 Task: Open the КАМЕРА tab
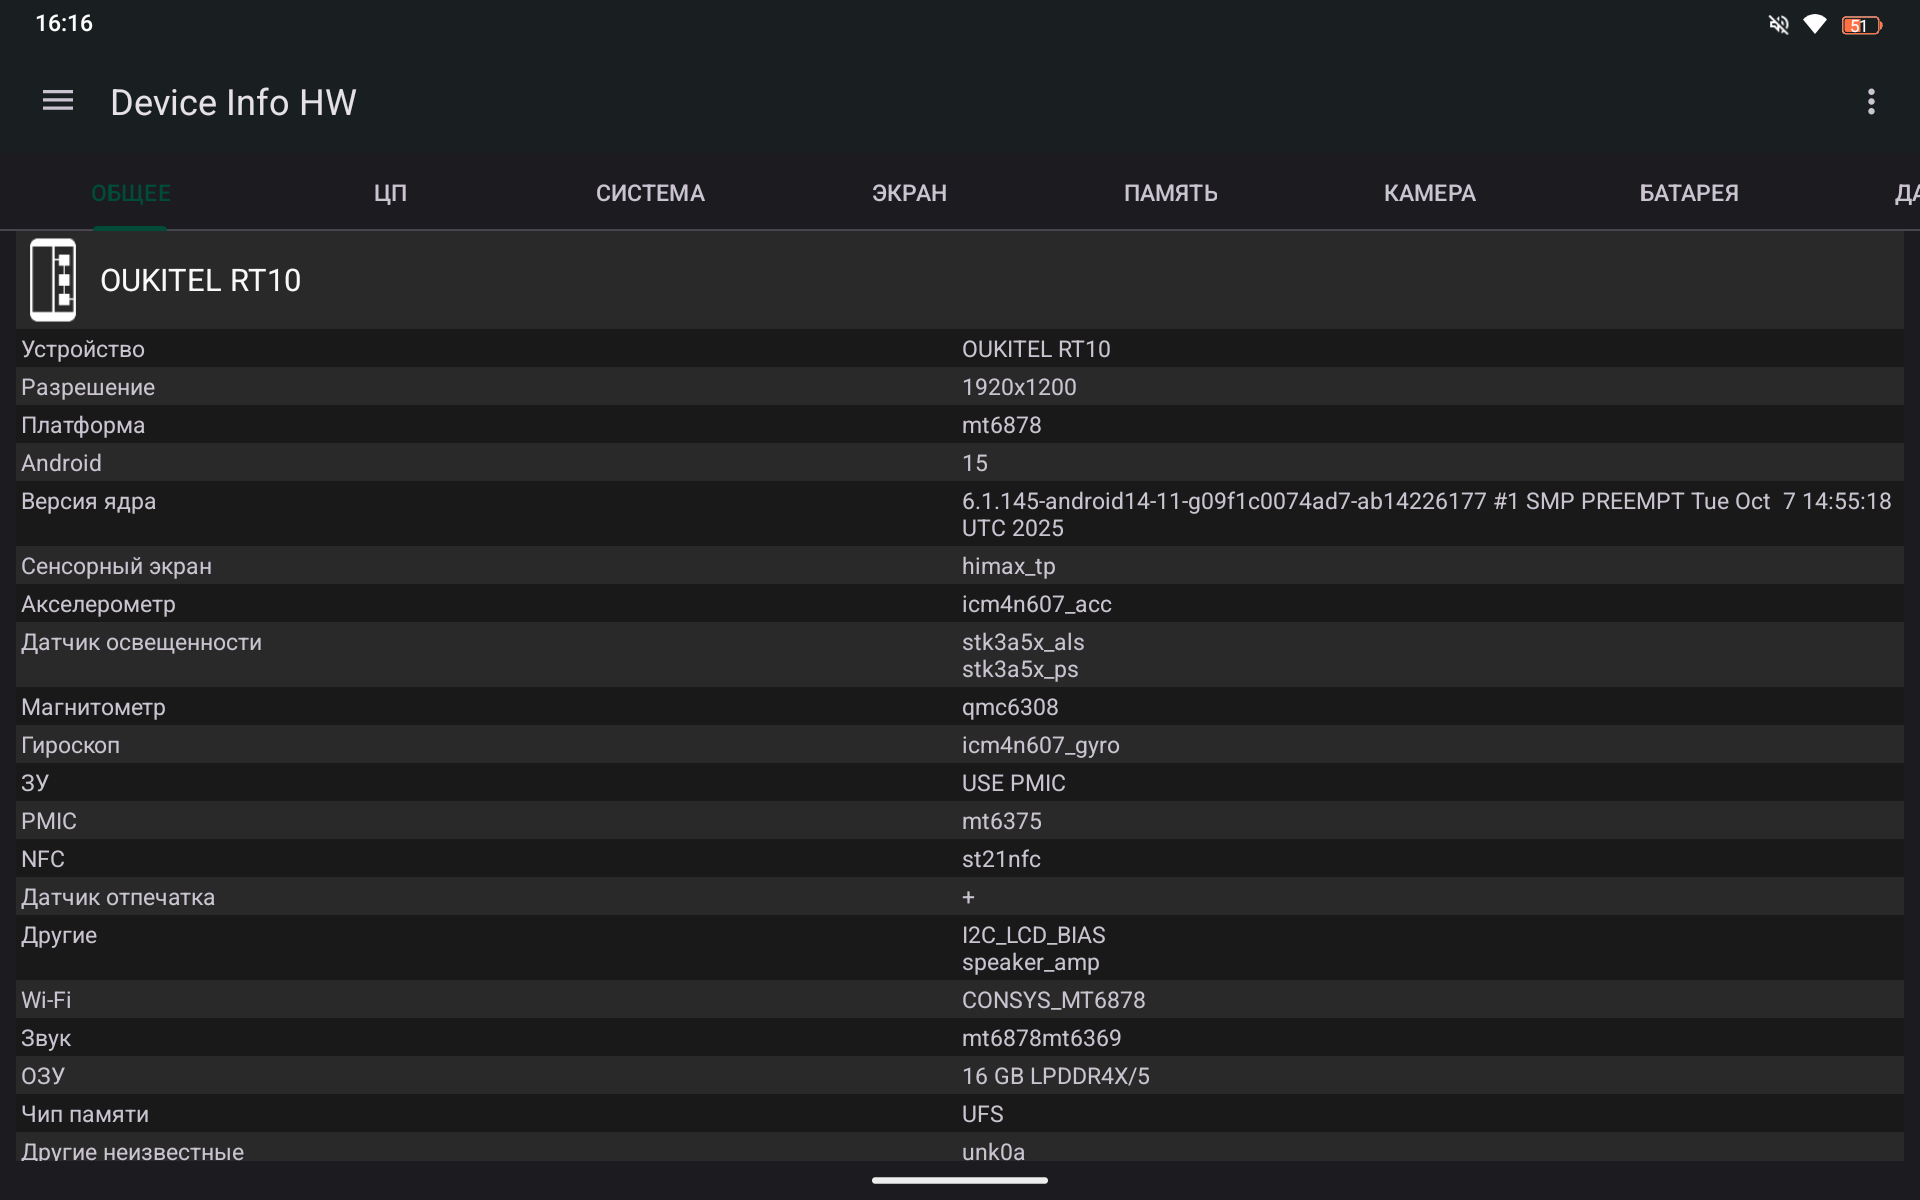tap(1429, 193)
